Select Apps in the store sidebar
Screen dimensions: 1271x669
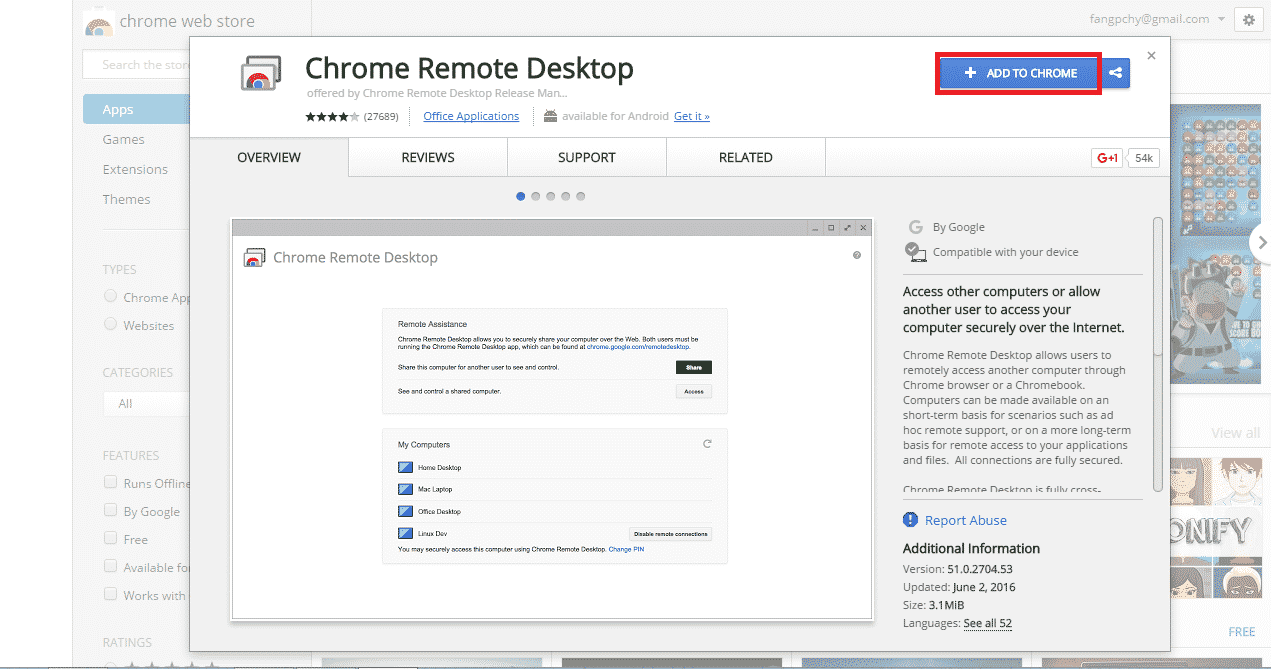coord(136,110)
